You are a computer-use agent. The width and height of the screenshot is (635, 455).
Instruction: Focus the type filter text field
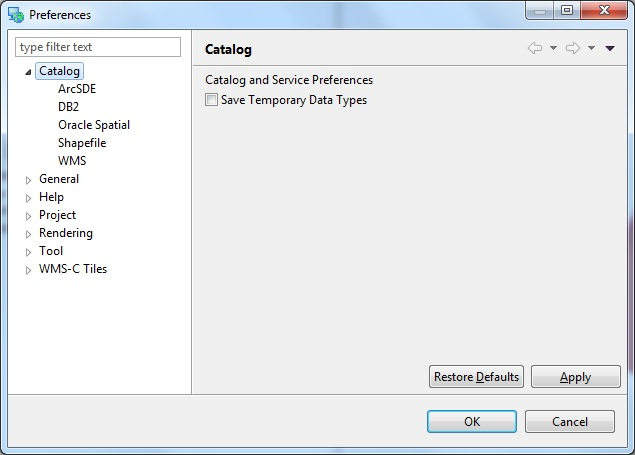tap(98, 47)
